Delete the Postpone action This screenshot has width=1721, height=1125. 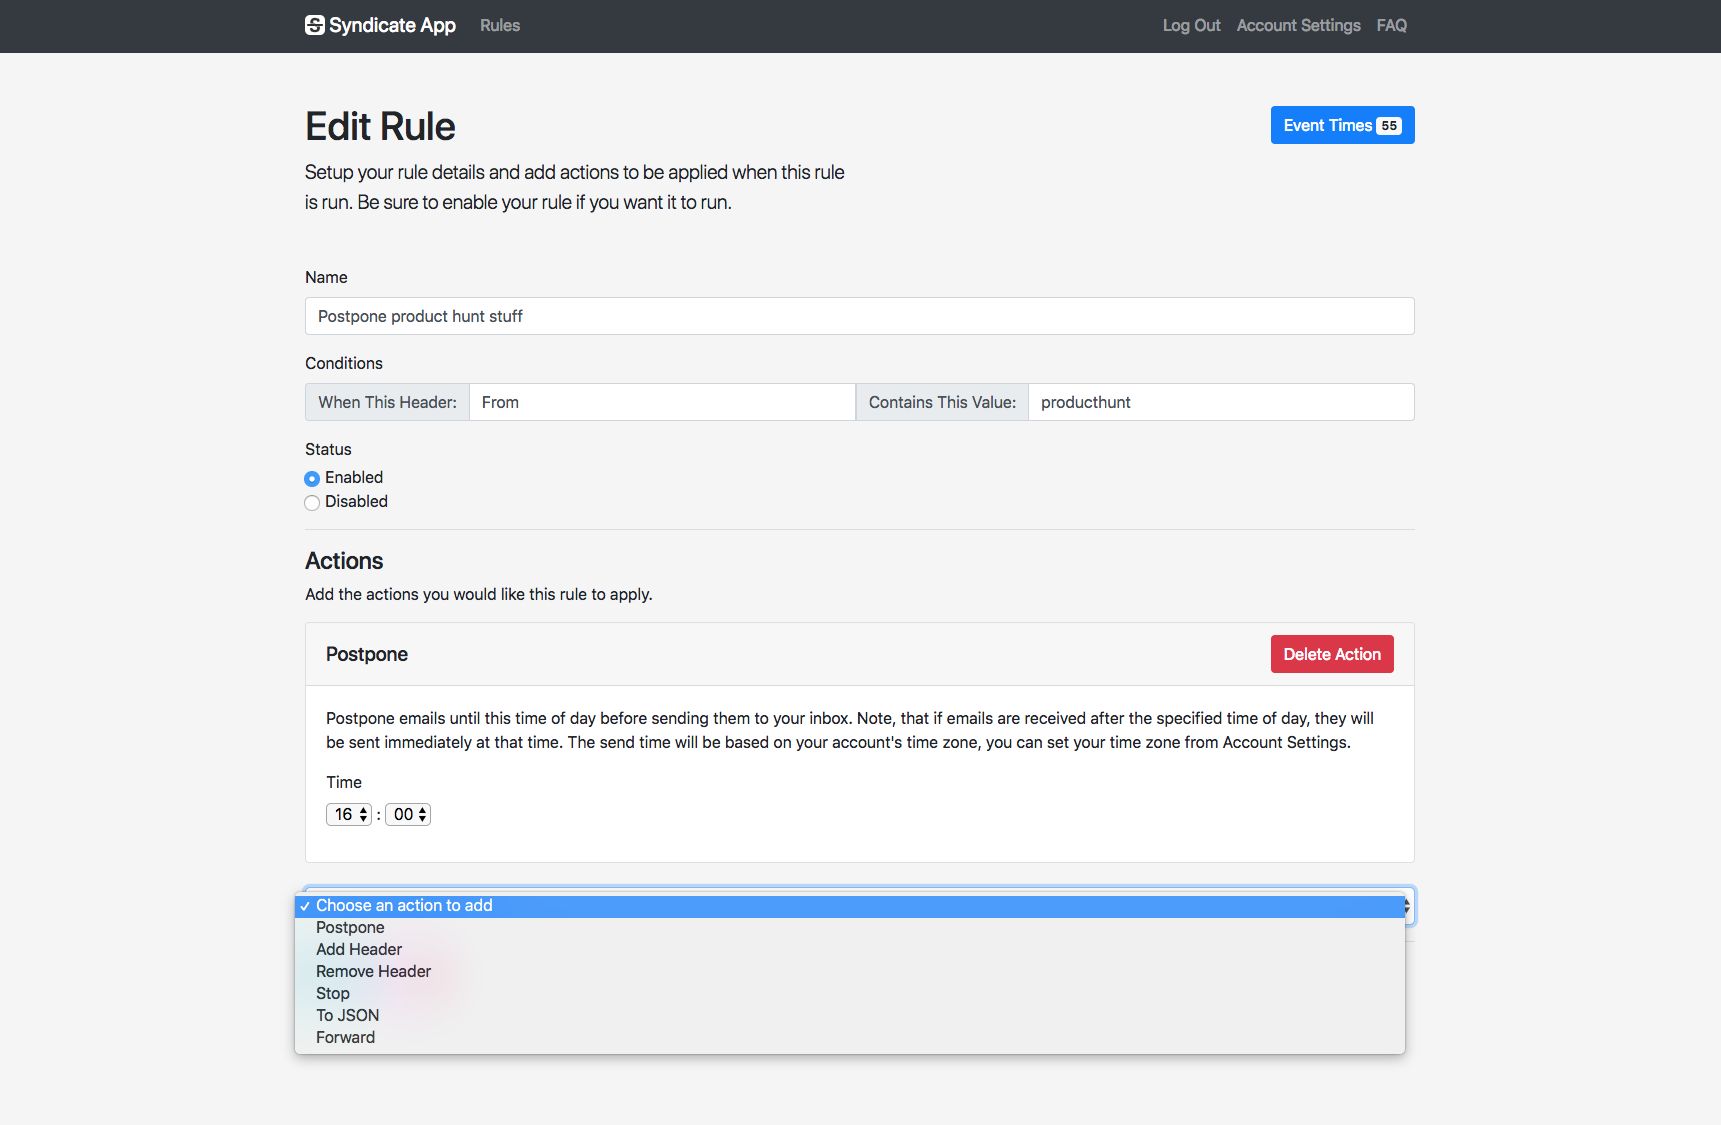[1331, 654]
